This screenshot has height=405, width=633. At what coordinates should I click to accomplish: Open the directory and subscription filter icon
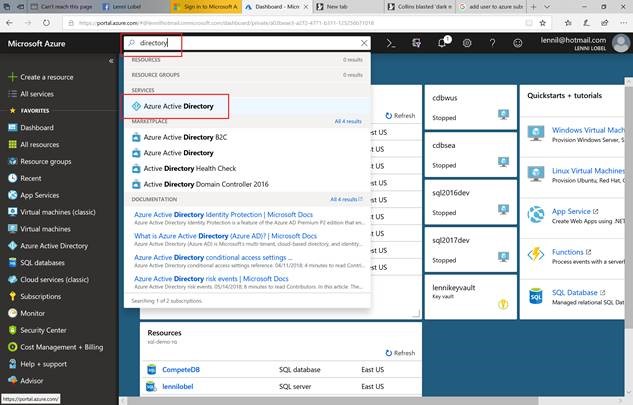416,43
